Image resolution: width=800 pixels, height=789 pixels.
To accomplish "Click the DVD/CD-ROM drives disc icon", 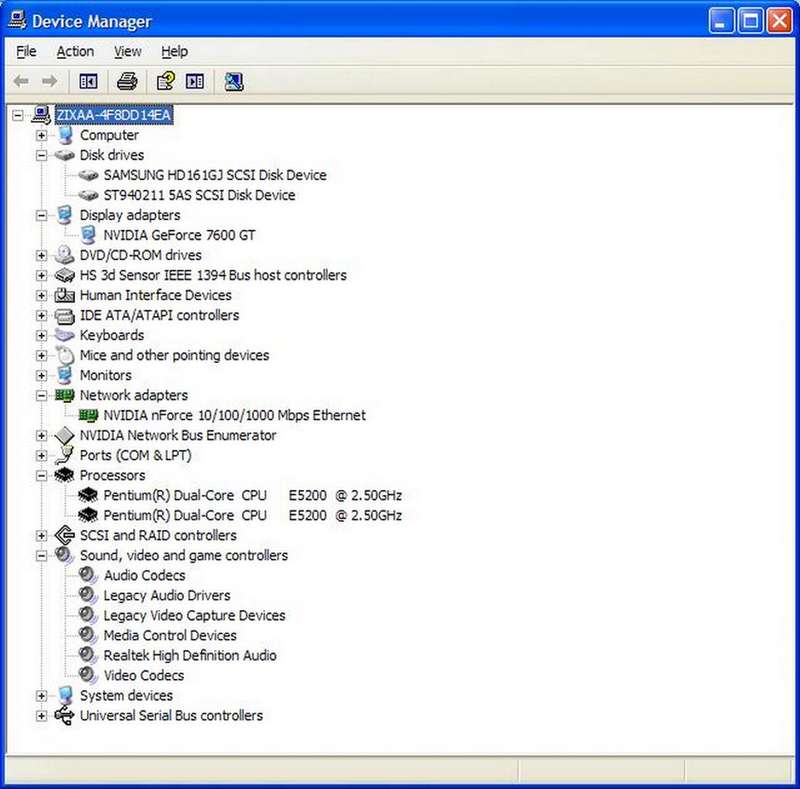I will tap(64, 255).
